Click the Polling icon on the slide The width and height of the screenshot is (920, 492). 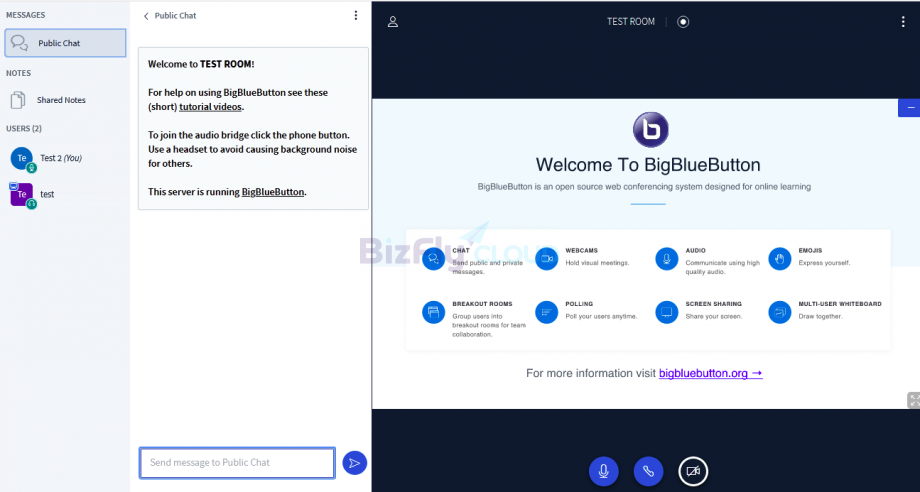[546, 312]
